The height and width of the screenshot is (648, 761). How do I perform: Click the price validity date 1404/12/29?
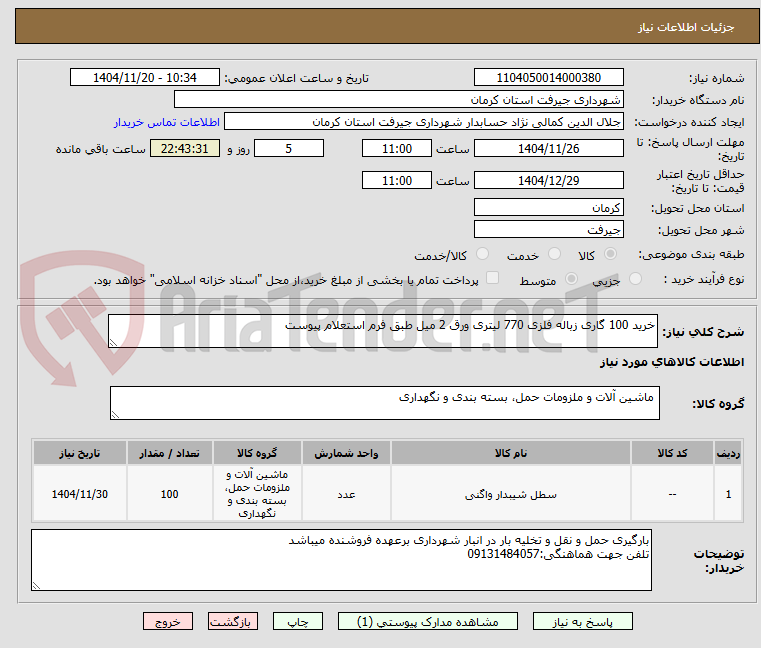548,181
